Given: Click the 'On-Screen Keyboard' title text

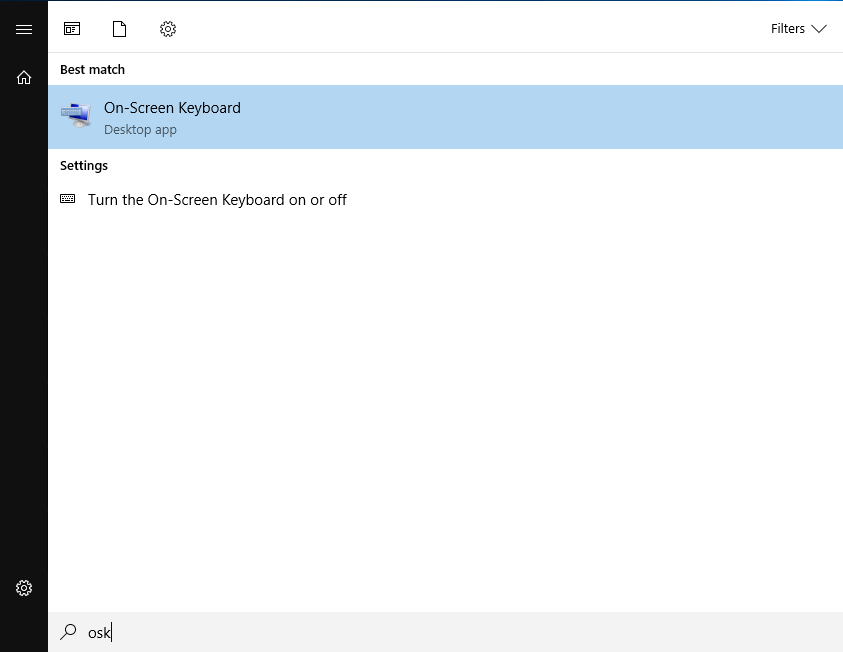Looking at the screenshot, I should coord(172,108).
